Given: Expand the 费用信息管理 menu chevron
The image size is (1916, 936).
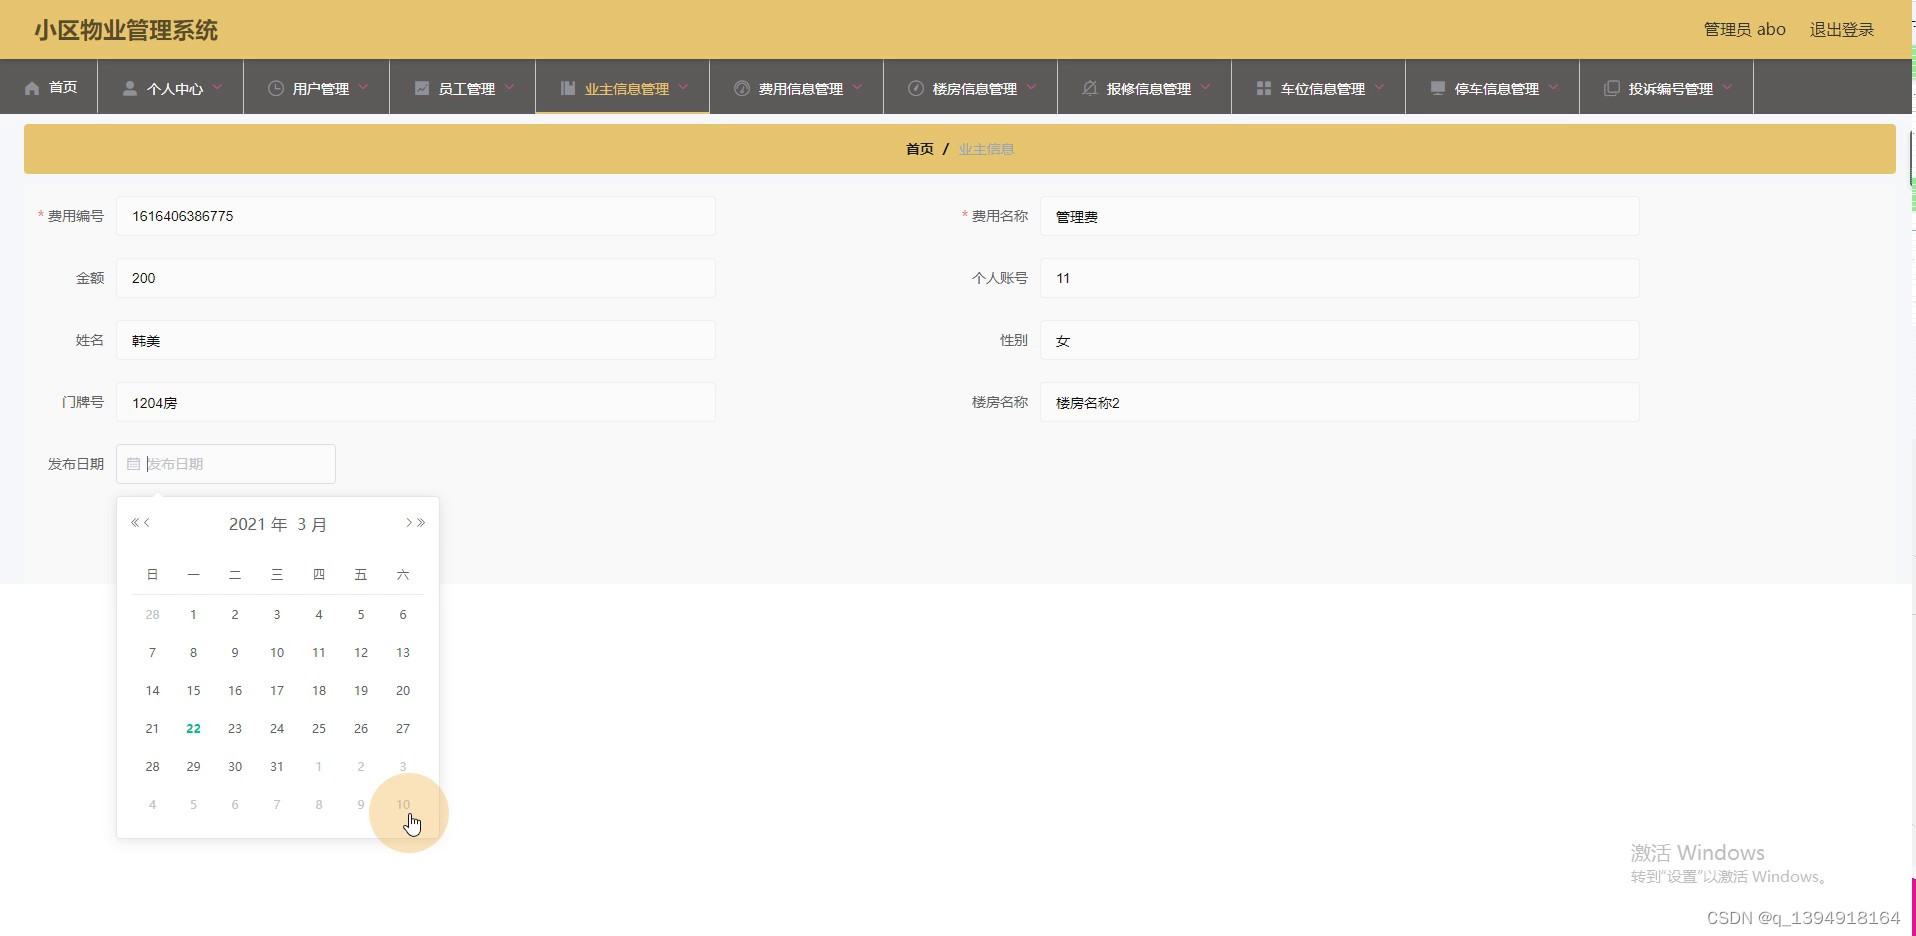Looking at the screenshot, I should (x=857, y=88).
